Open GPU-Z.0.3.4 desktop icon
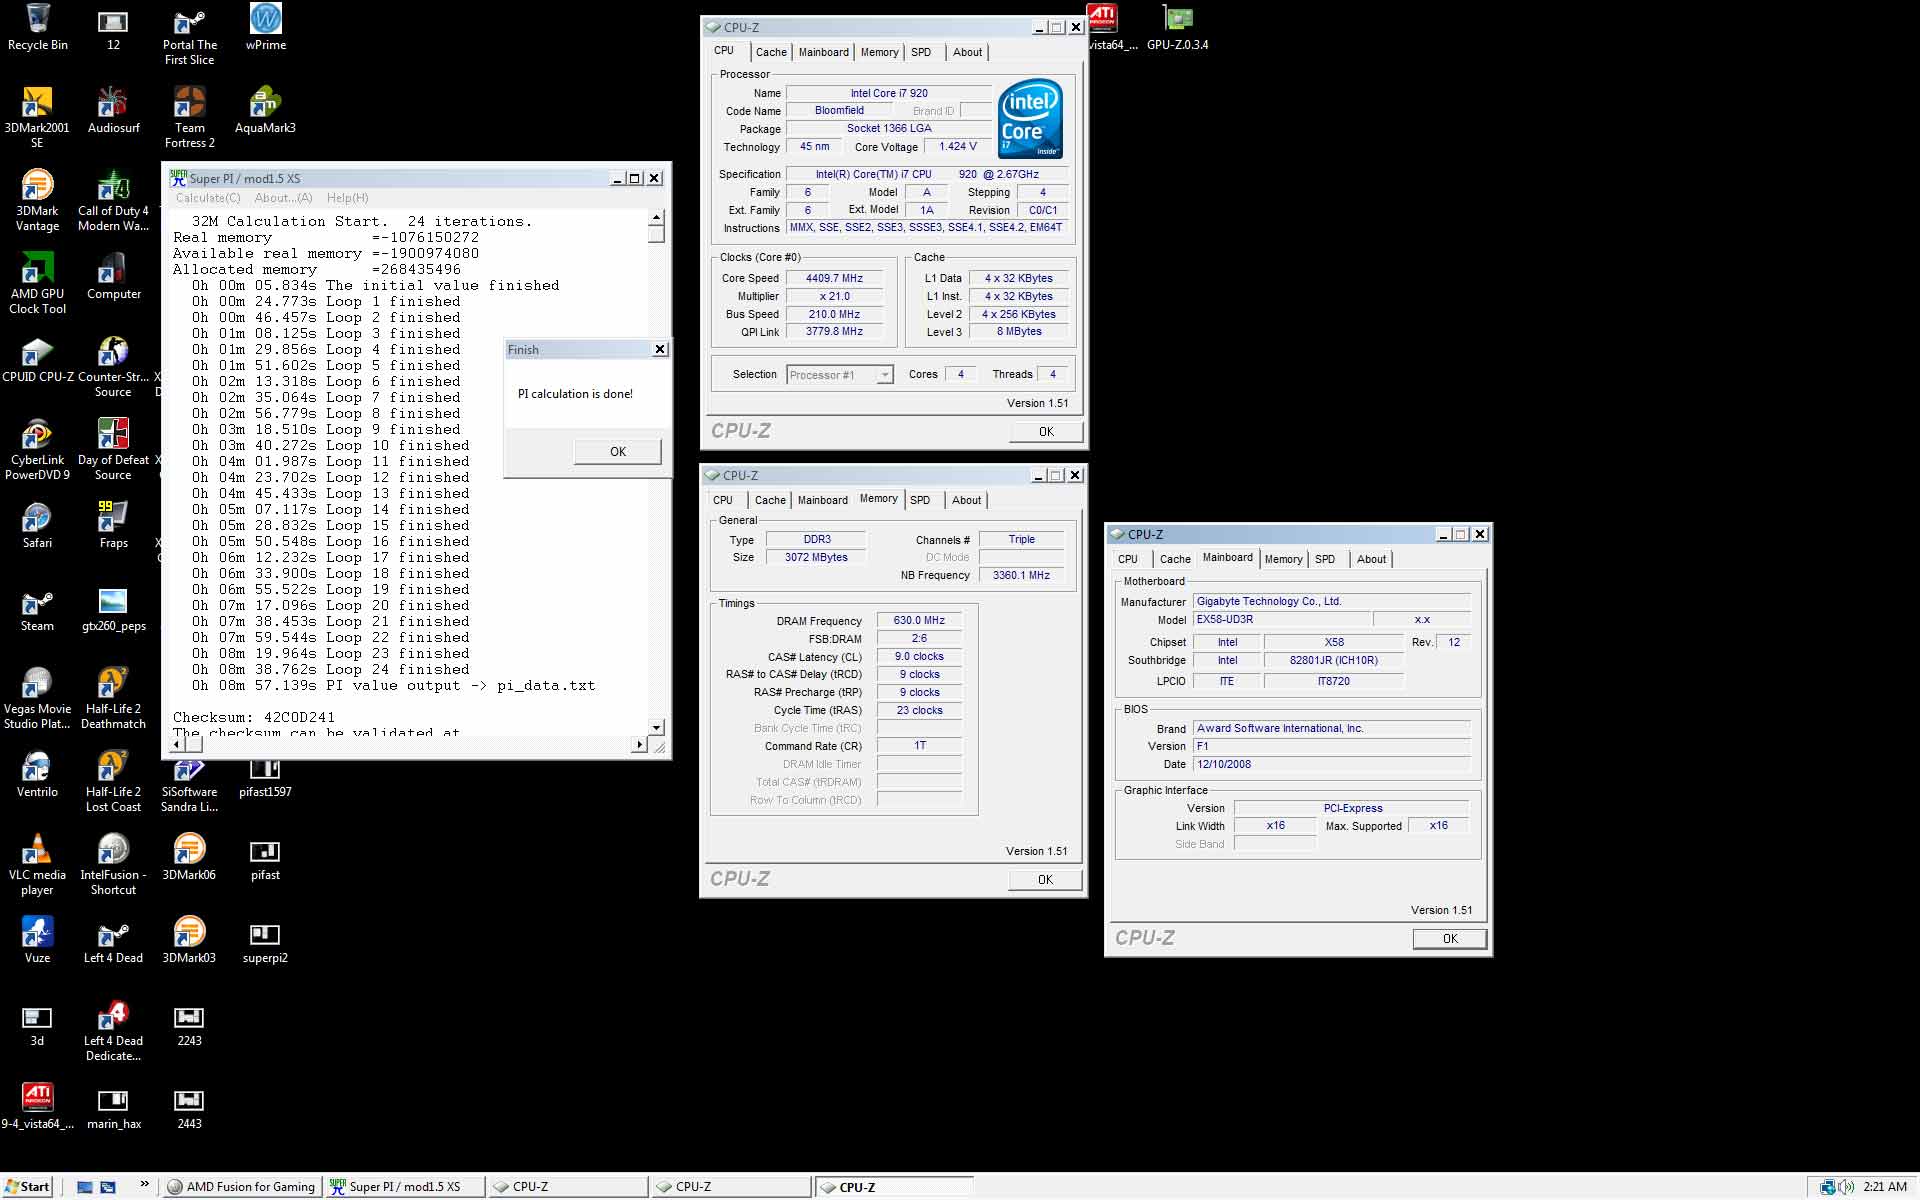 pos(1177,27)
